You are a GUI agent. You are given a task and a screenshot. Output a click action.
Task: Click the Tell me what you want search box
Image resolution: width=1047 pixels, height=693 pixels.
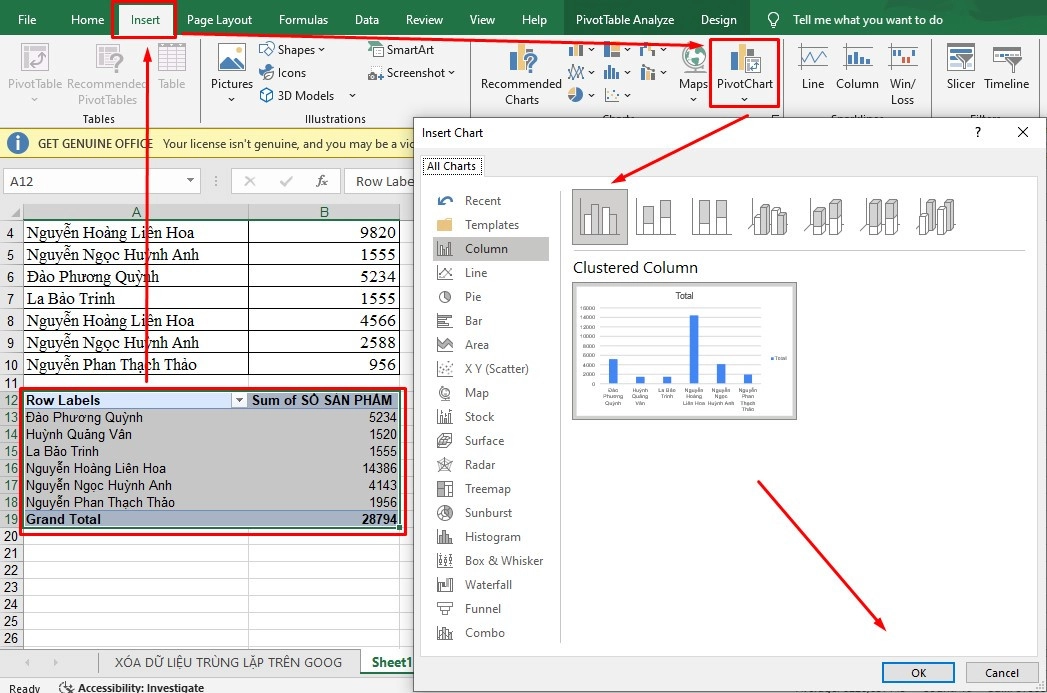pos(867,19)
